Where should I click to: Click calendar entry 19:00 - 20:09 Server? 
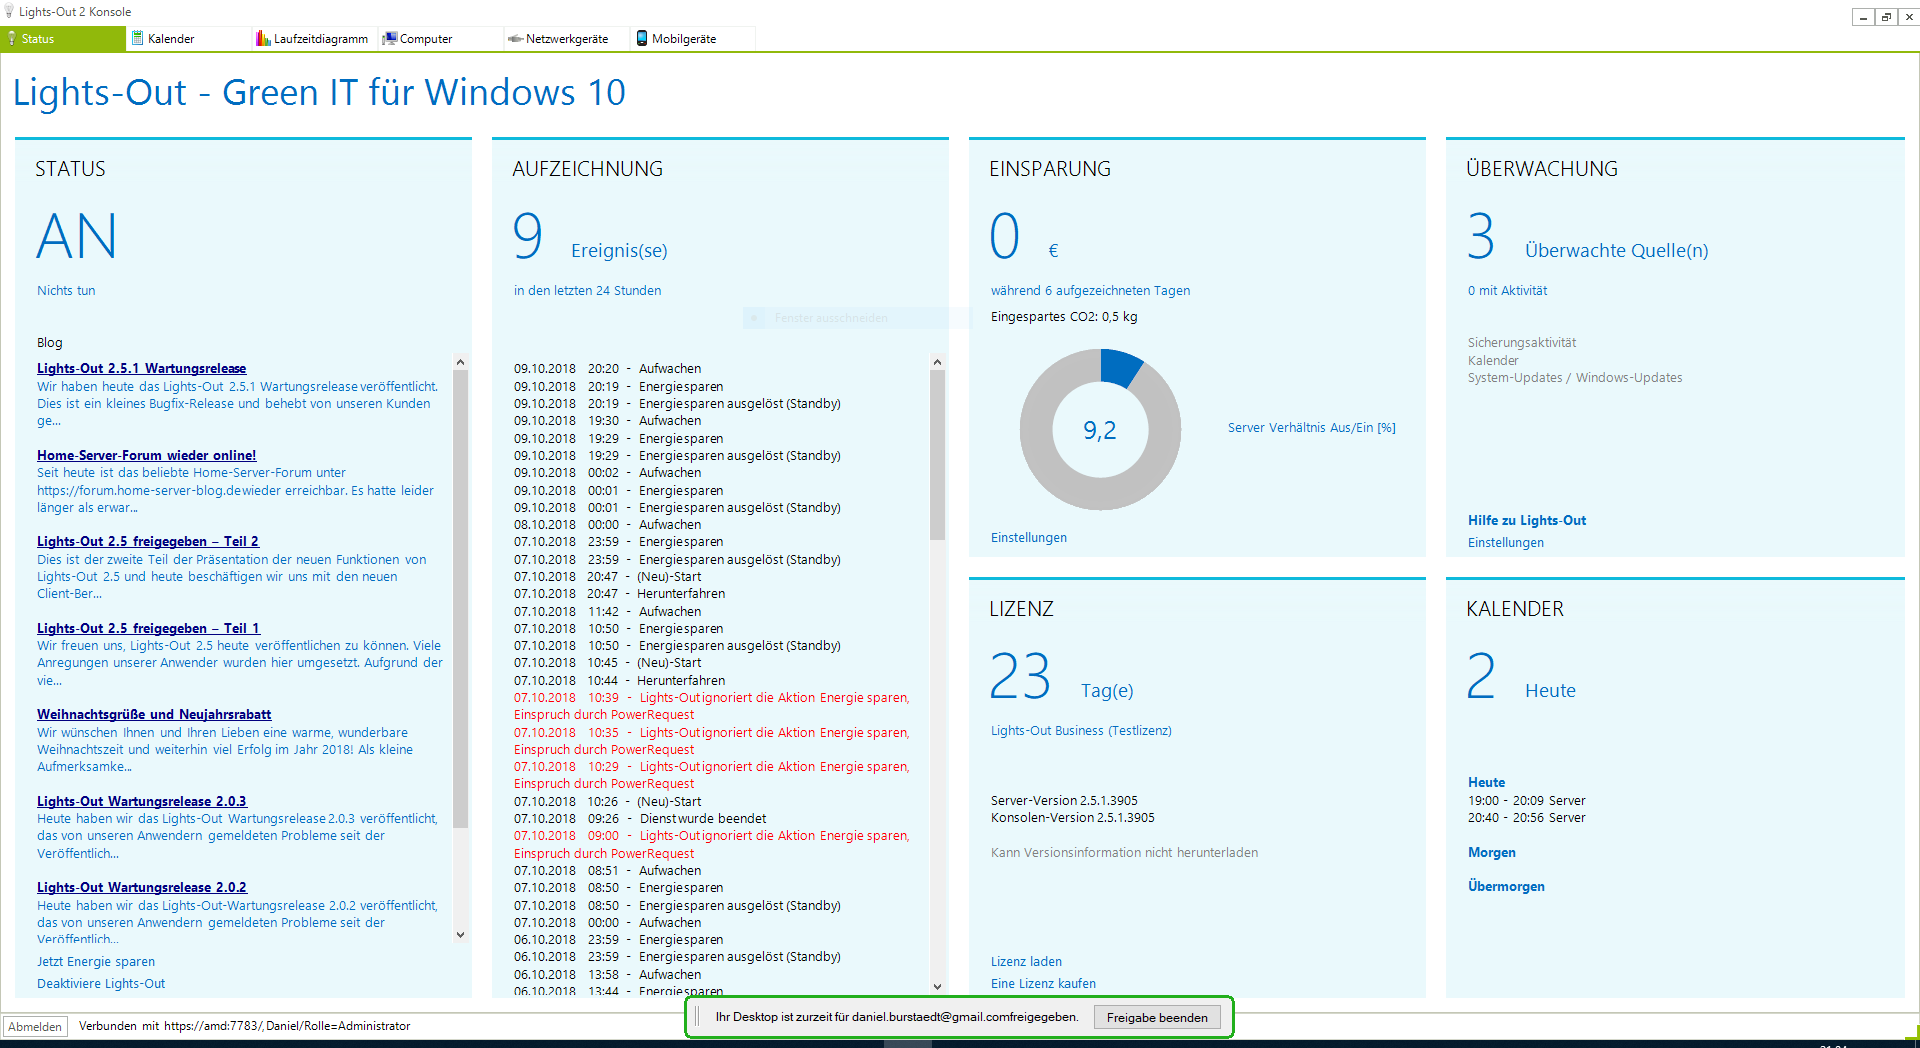(x=1526, y=800)
